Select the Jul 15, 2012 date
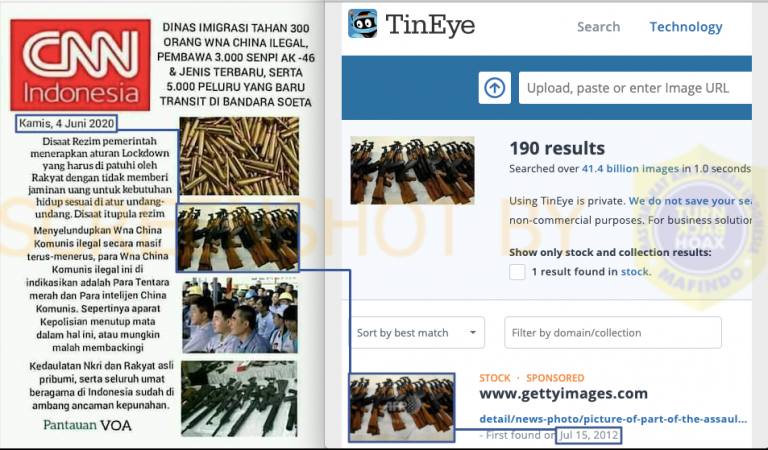The width and height of the screenshot is (768, 450). tap(588, 435)
